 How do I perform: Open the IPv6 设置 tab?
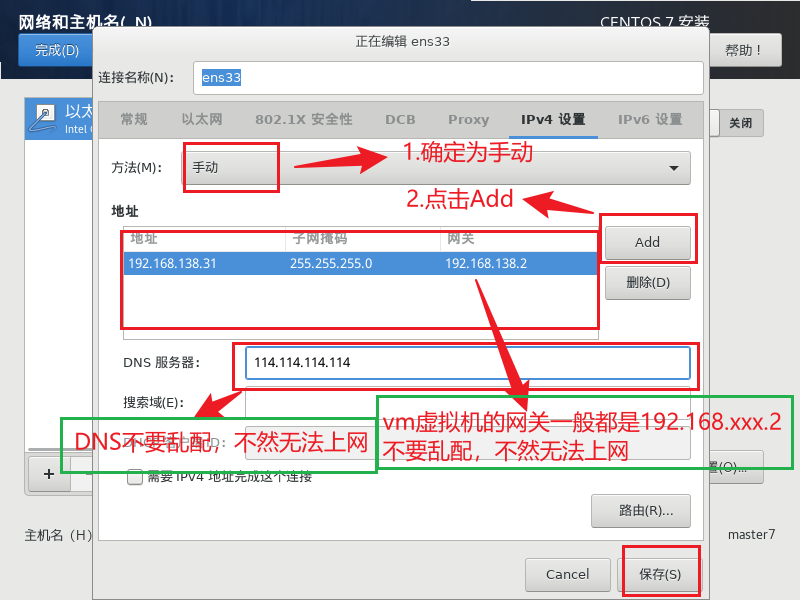pyautogui.click(x=649, y=119)
